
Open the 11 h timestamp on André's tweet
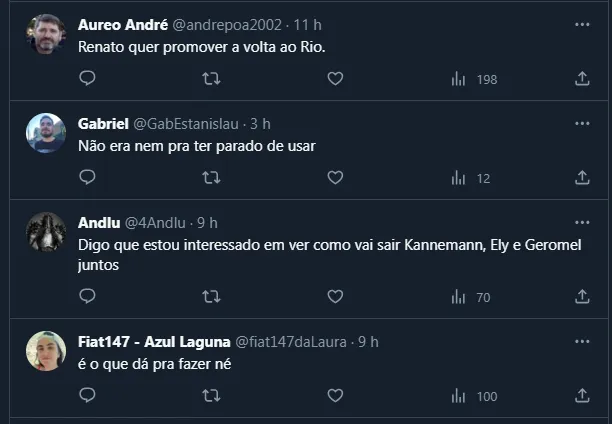tap(308, 24)
